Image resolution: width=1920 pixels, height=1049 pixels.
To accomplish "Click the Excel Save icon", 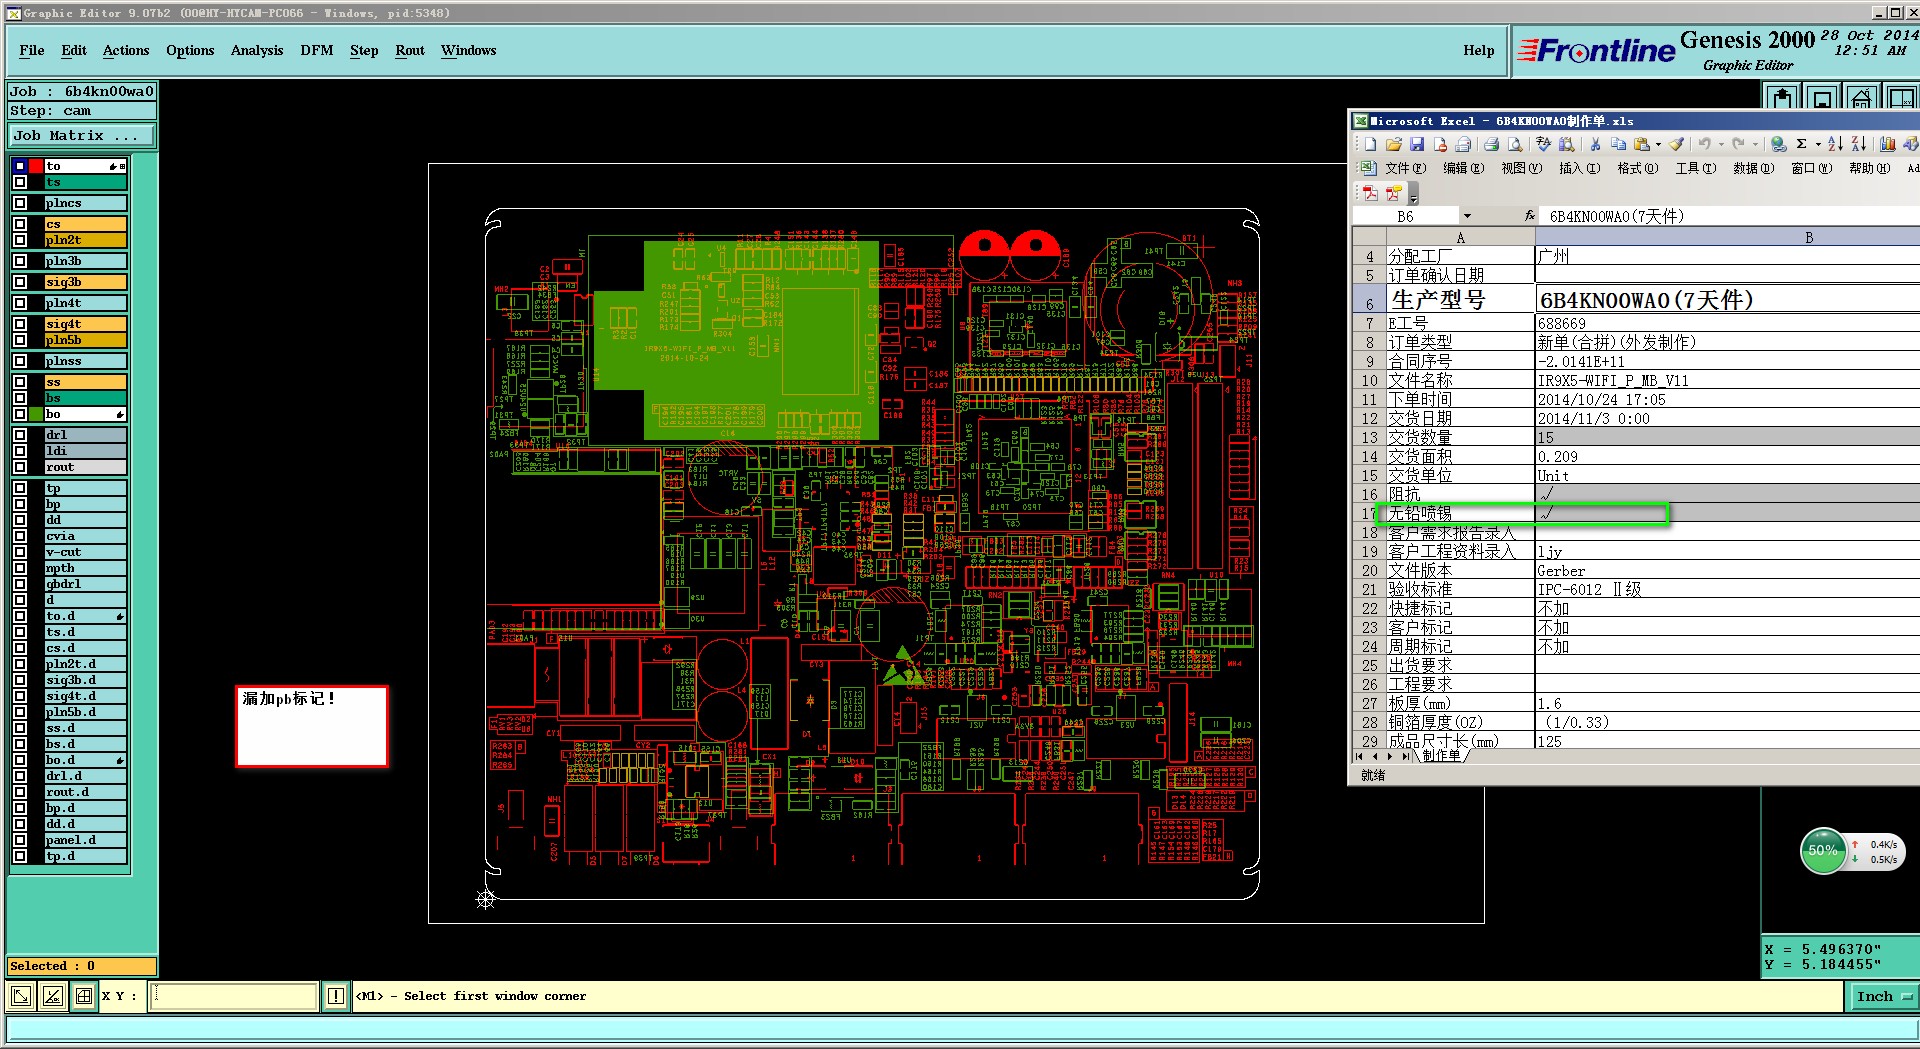I will 1417,145.
